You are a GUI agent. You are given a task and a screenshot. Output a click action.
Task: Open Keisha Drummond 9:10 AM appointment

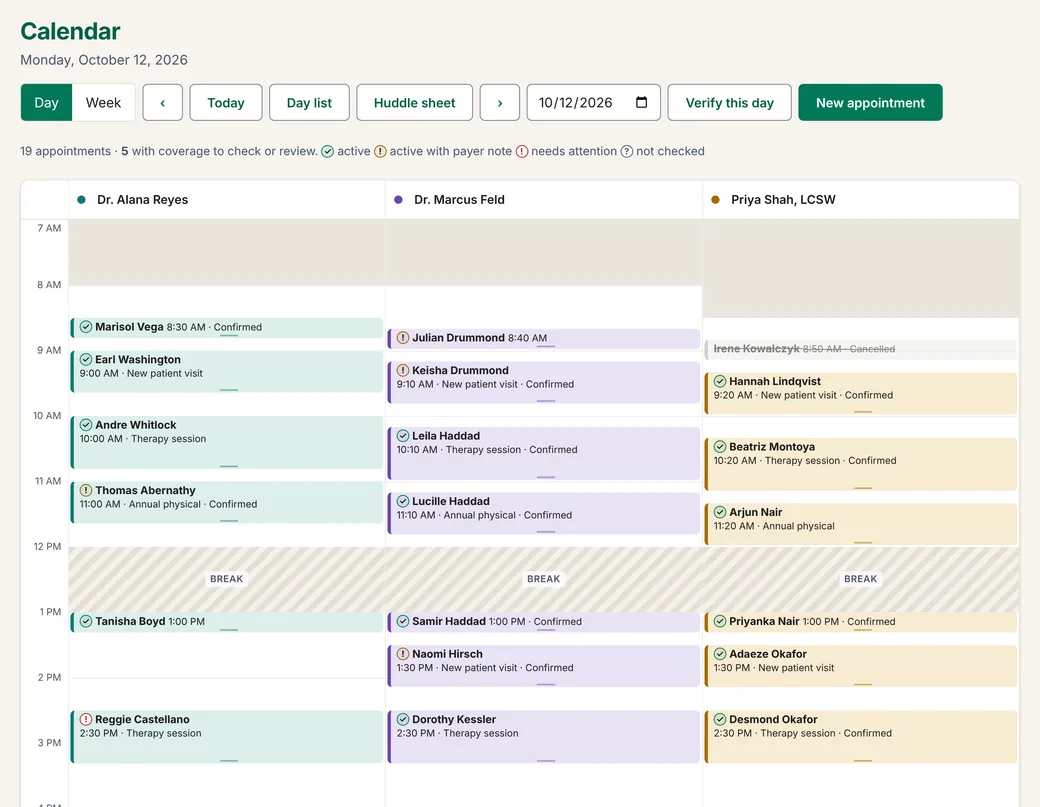(x=544, y=383)
